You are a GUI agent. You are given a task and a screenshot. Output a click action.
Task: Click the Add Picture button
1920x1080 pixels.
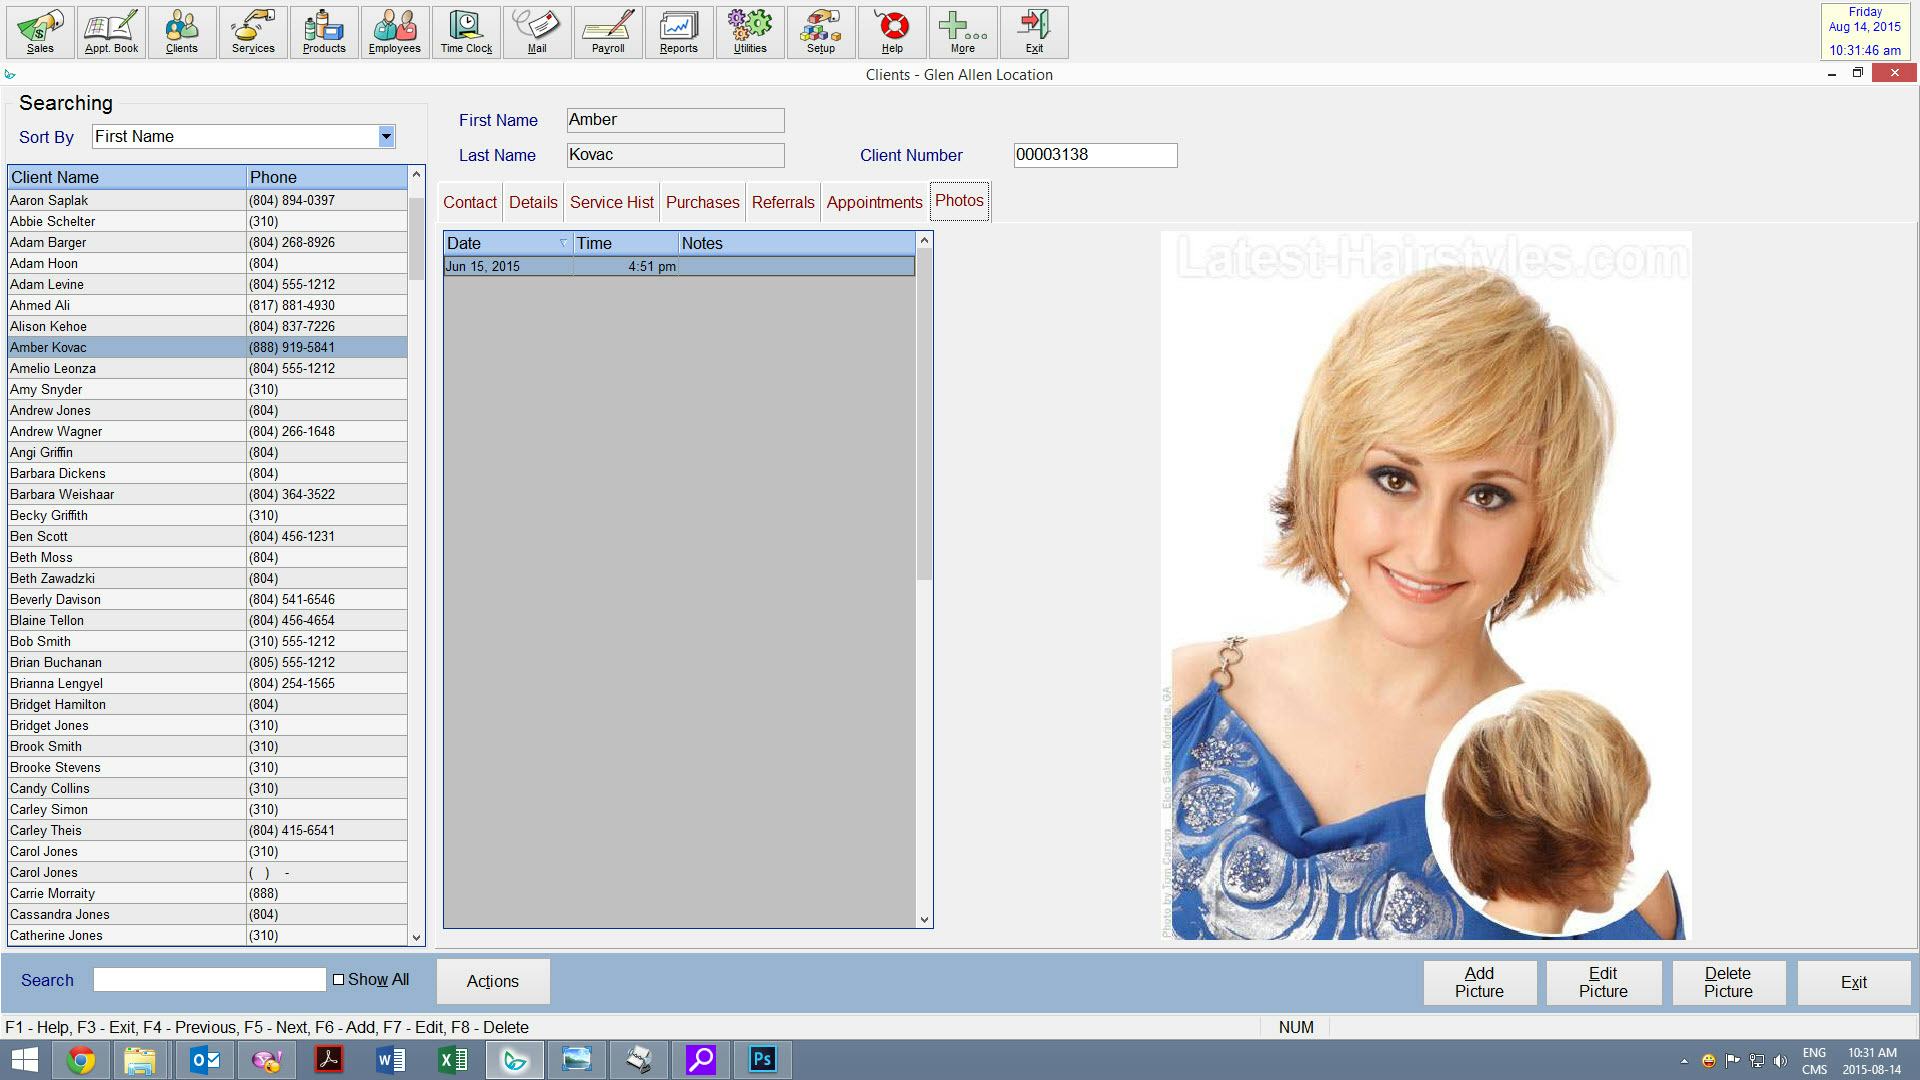[x=1478, y=981]
